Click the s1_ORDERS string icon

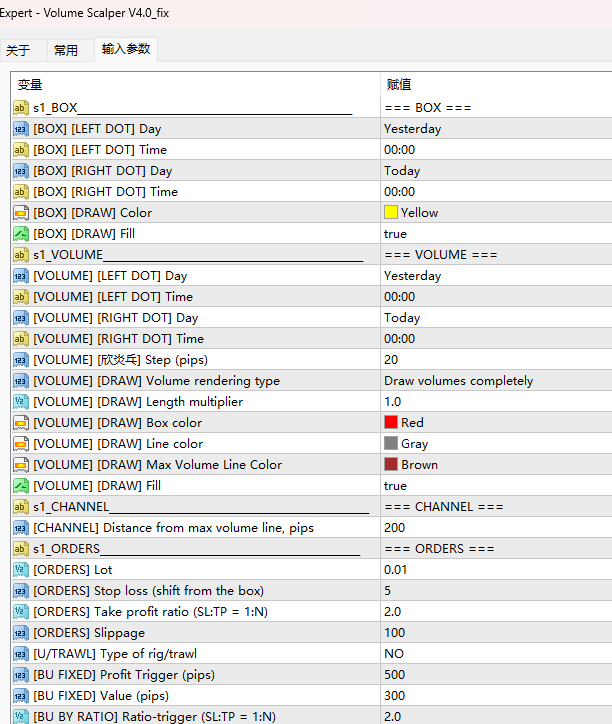[x=21, y=549]
